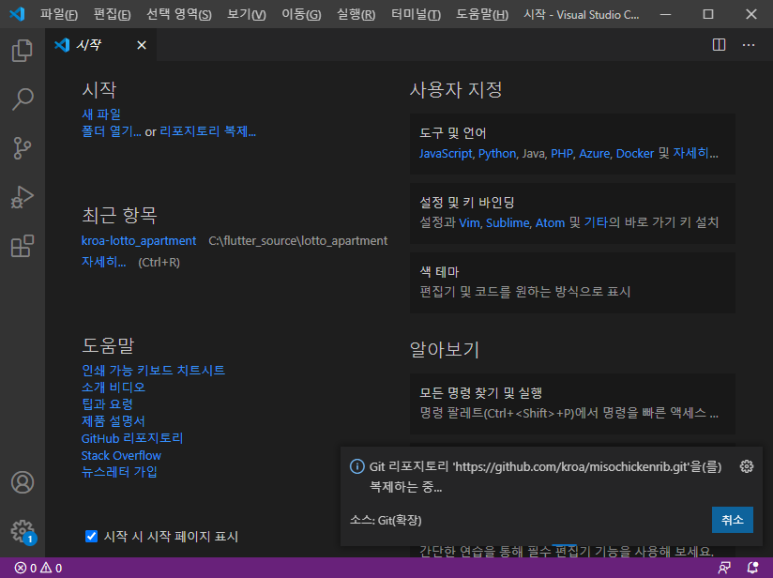Image resolution: width=773 pixels, height=578 pixels.
Task: Click the Git cloning notification message
Action: (545, 476)
